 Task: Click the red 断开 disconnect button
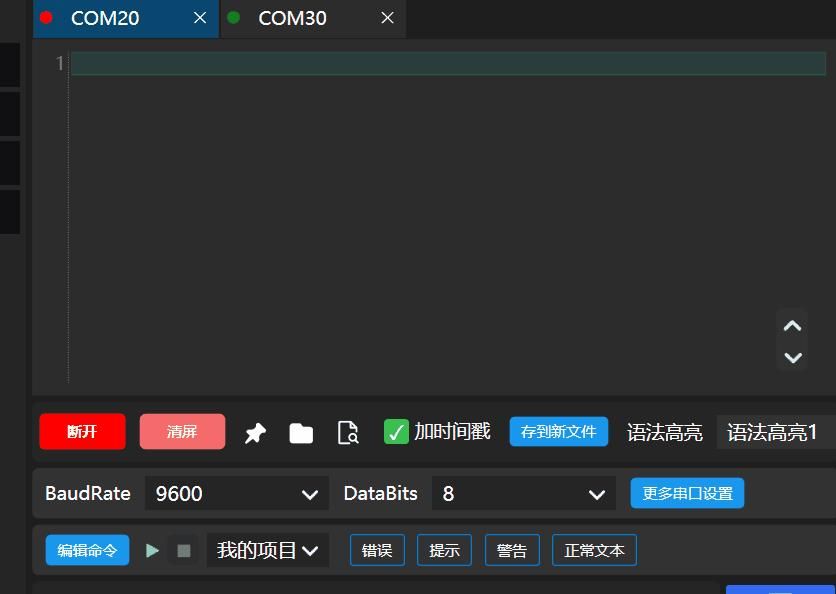coord(82,432)
